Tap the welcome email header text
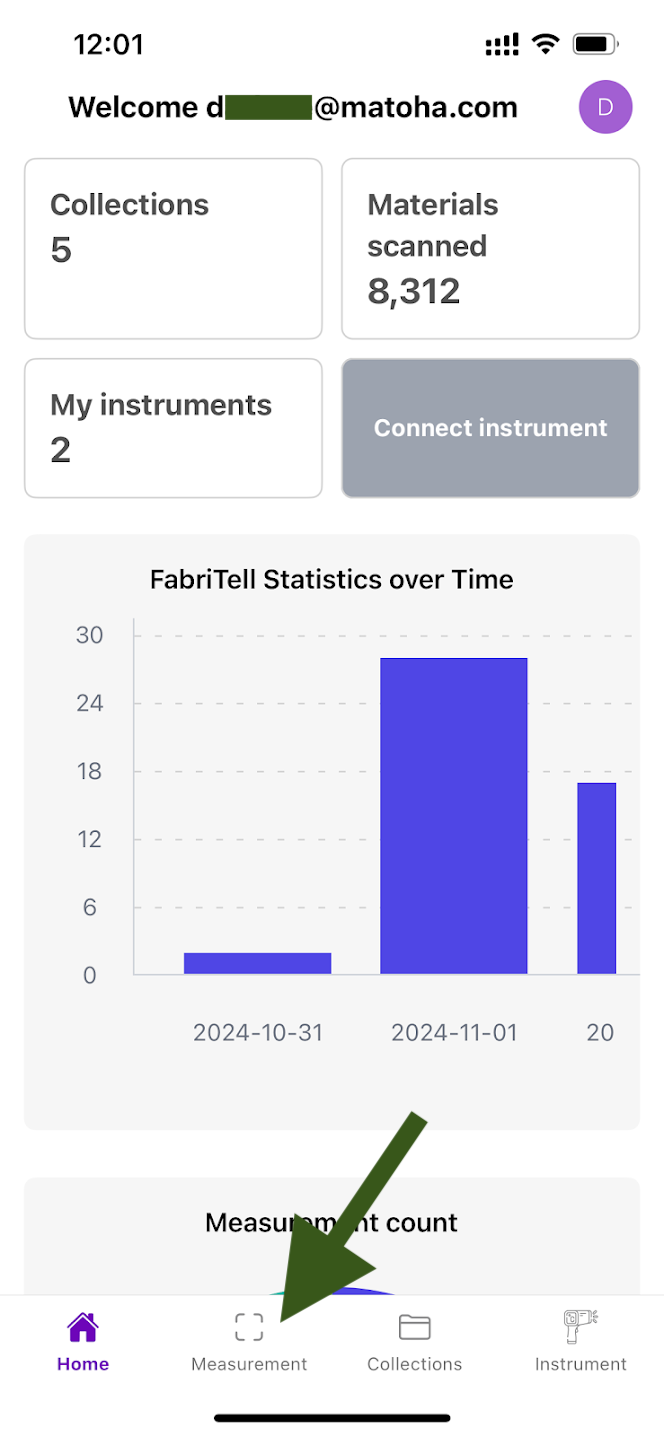Viewport: 664px width, 1436px height. 293,107
